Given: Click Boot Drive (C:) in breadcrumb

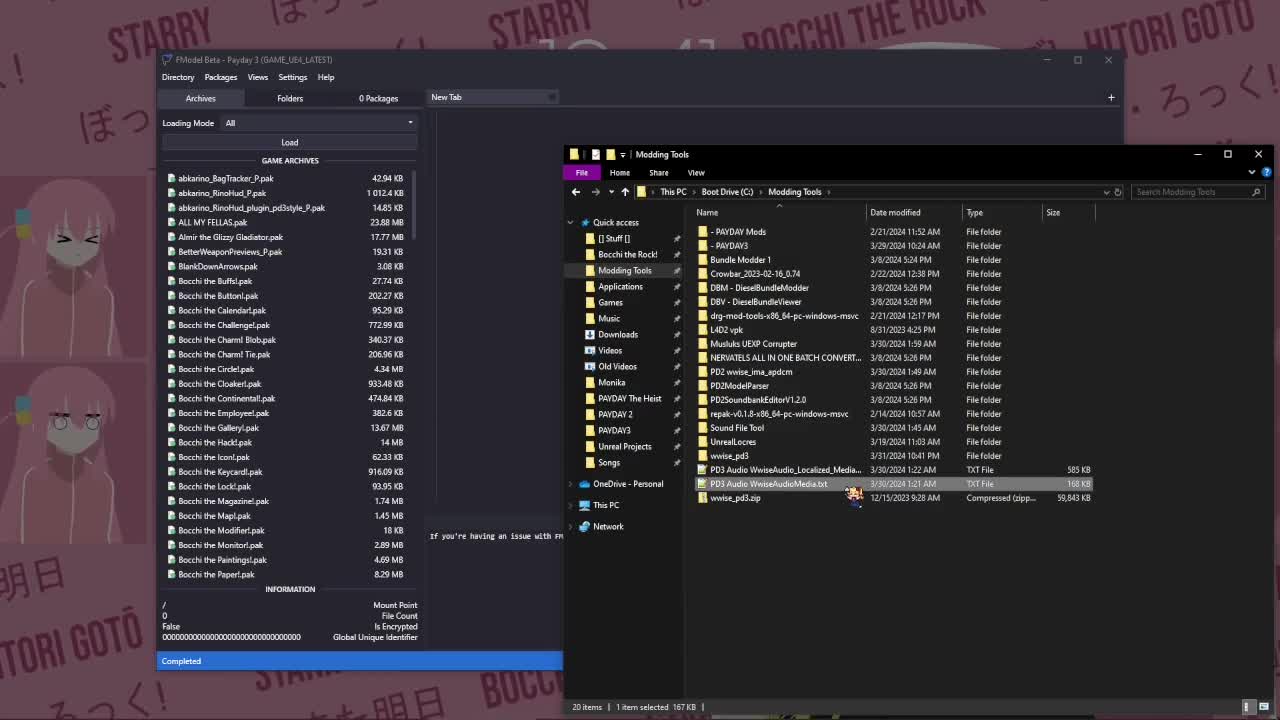Looking at the screenshot, I should (x=727, y=192).
